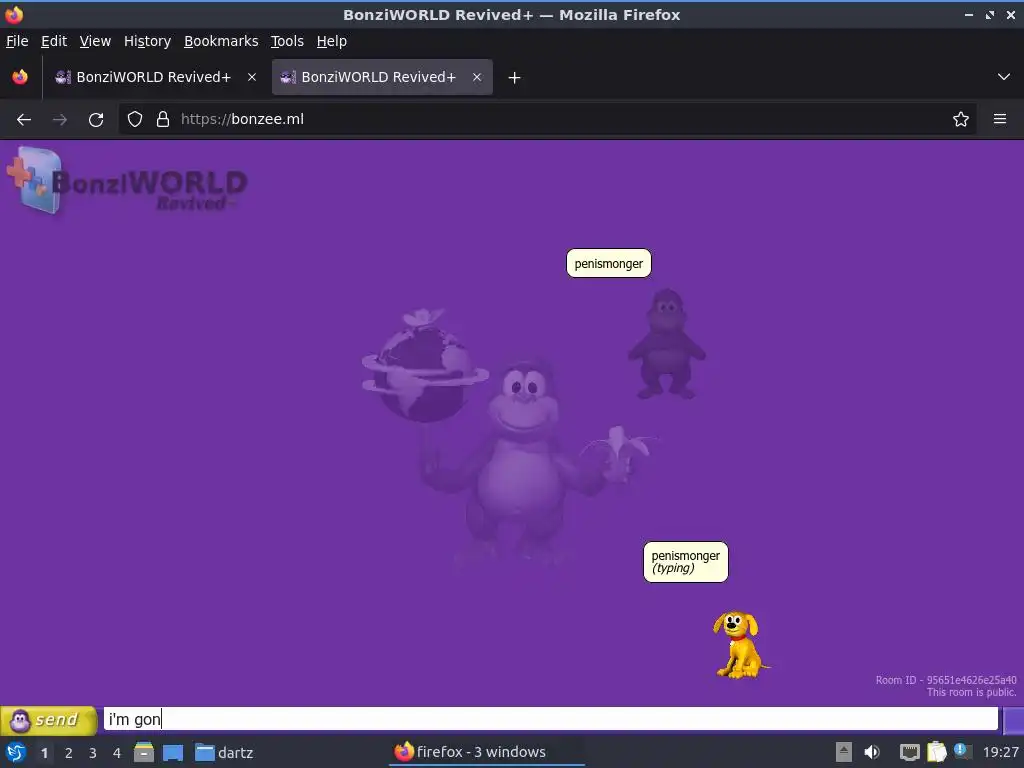Viewport: 1024px width, 768px height.
Task: Open Firefox View pinned icon
Action: [20, 77]
